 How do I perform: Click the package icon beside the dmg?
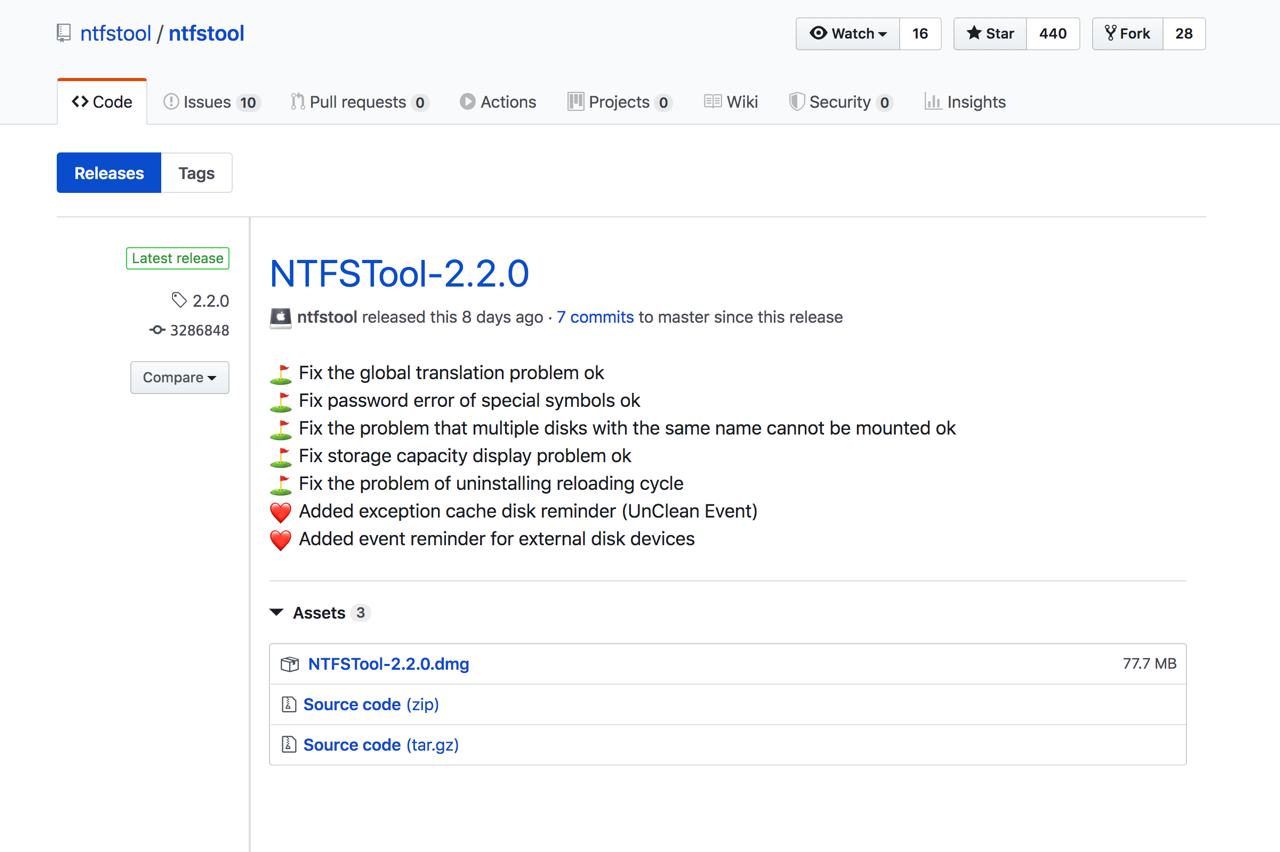290,664
